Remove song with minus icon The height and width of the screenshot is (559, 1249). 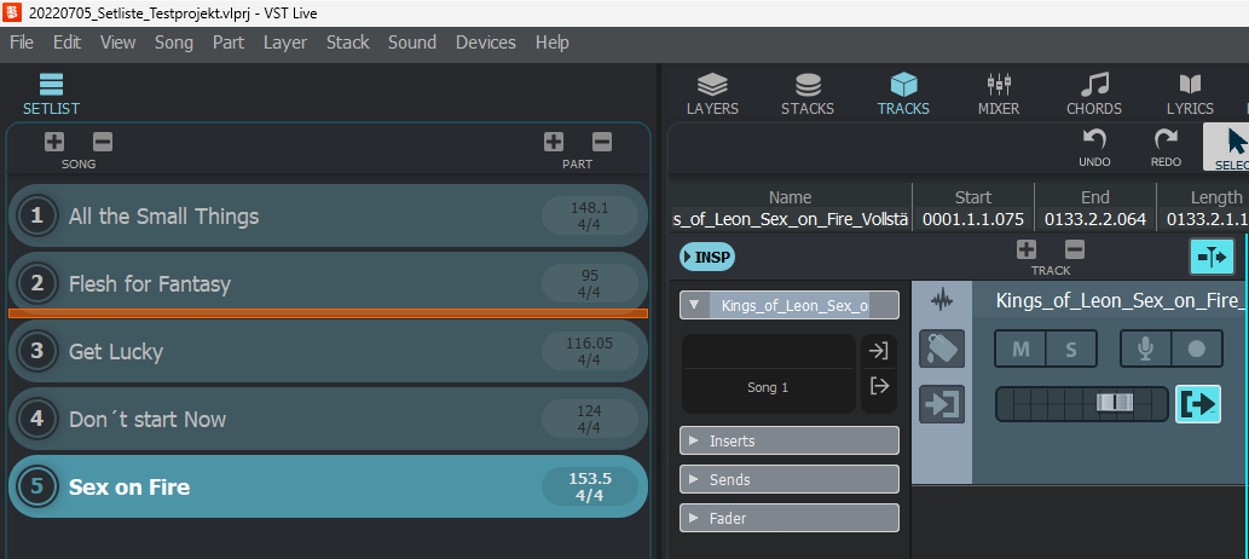pos(103,142)
